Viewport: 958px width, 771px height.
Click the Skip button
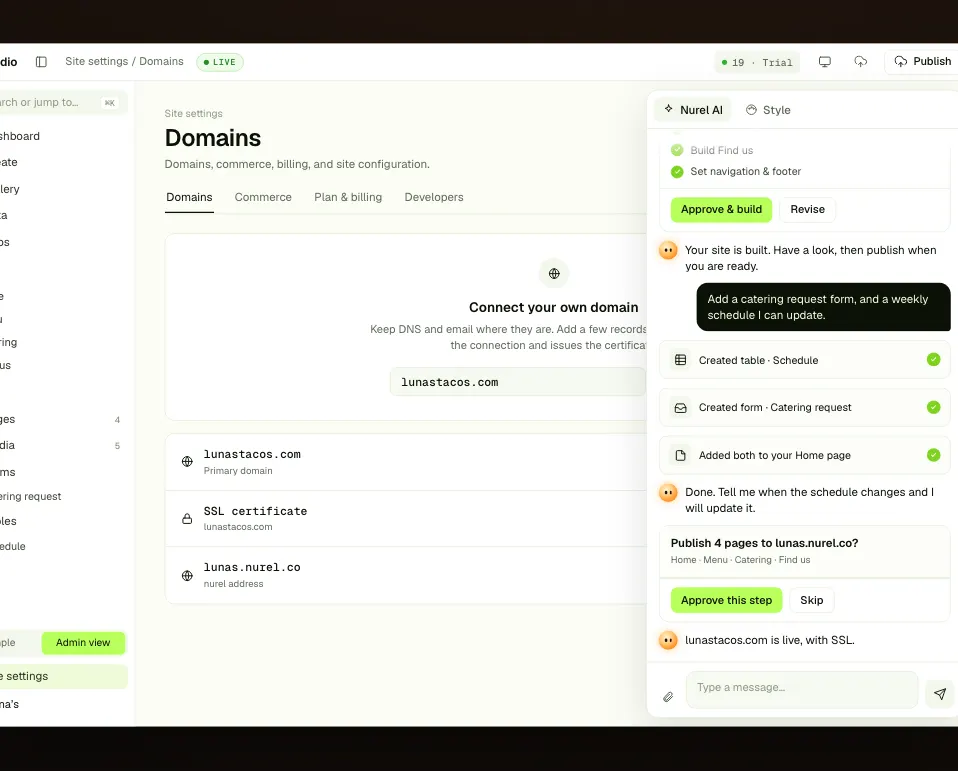pos(812,601)
